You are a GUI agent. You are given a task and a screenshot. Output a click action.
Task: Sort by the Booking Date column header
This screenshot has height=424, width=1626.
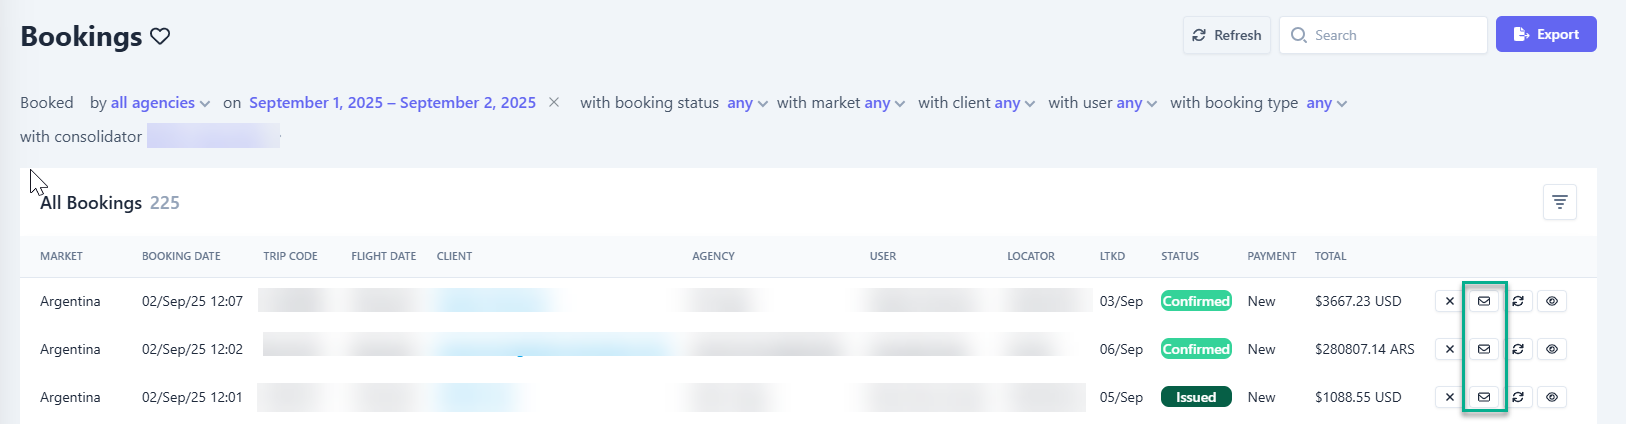click(x=181, y=256)
